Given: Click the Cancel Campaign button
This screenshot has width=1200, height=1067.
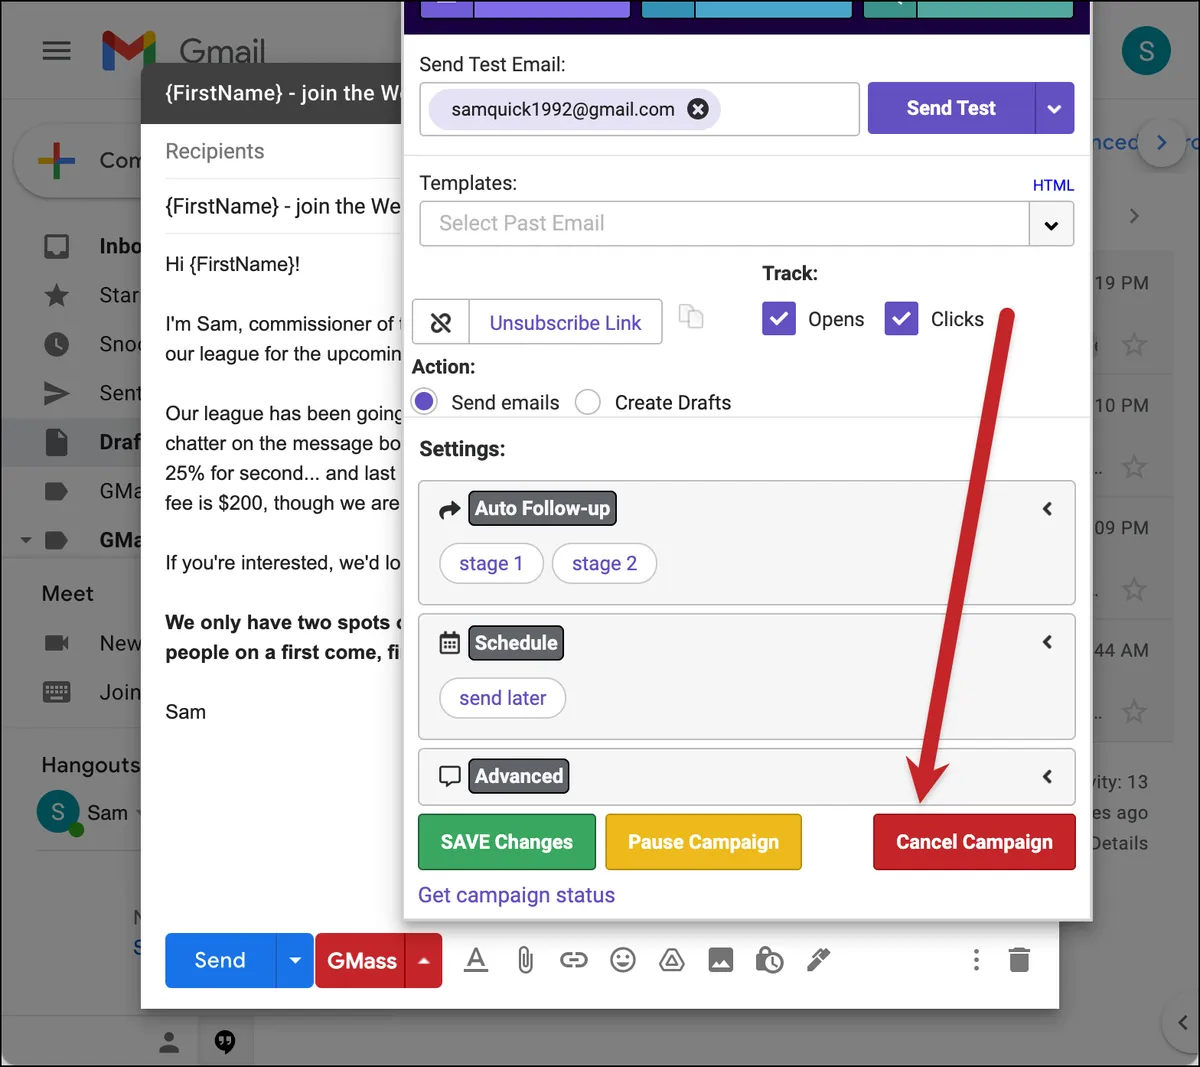Looking at the screenshot, I should 974,842.
